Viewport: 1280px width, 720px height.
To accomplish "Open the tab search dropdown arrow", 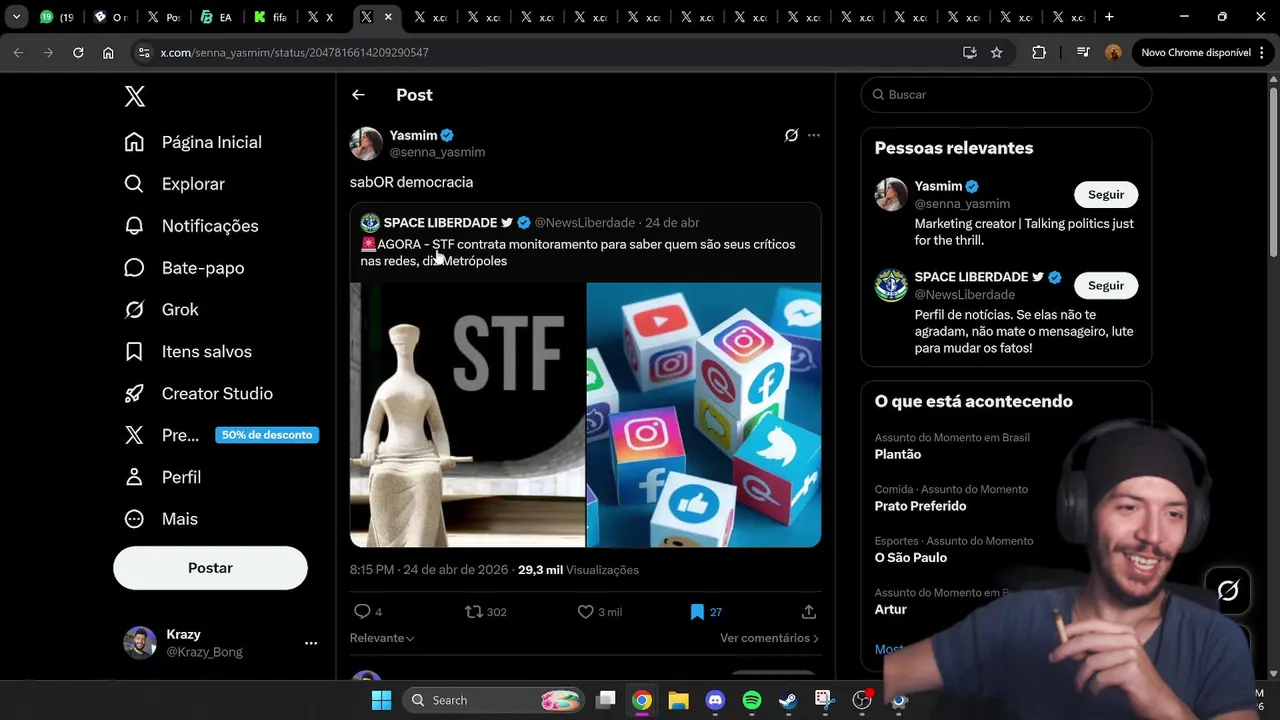I will pos(16,17).
